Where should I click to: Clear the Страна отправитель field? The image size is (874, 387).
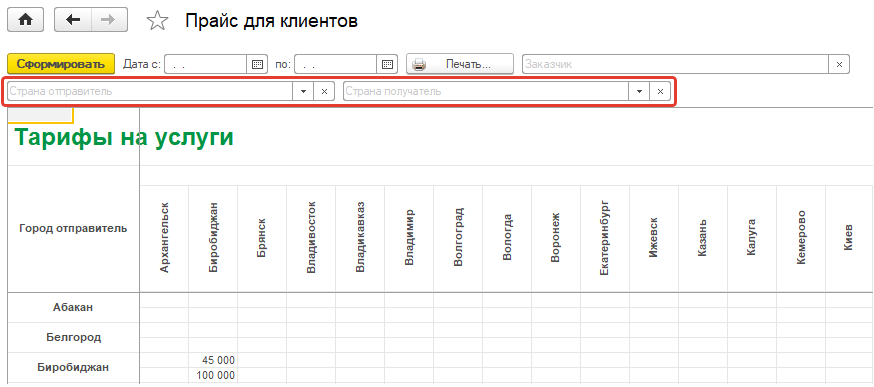[x=324, y=91]
